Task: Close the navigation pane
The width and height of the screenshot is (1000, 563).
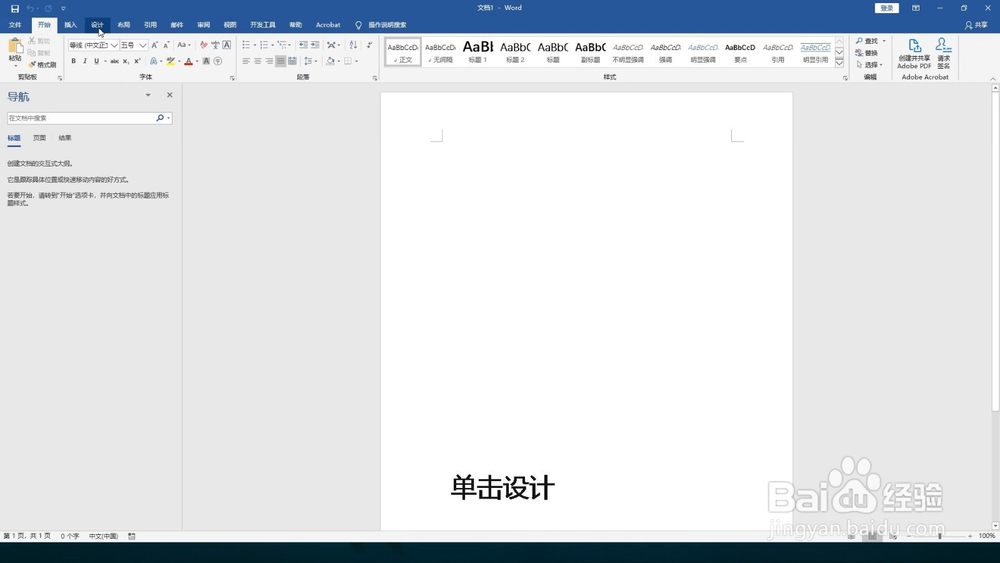Action: 170,95
